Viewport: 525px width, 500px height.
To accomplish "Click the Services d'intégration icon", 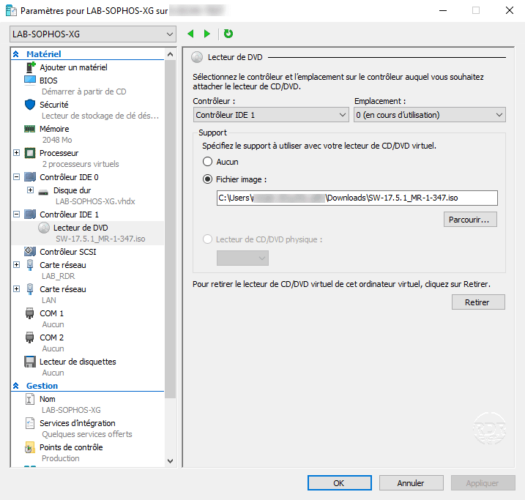I will tap(30, 423).
